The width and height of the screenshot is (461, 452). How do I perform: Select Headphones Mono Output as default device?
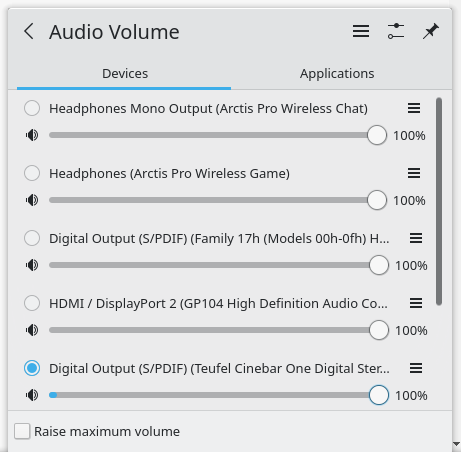[x=32, y=108]
